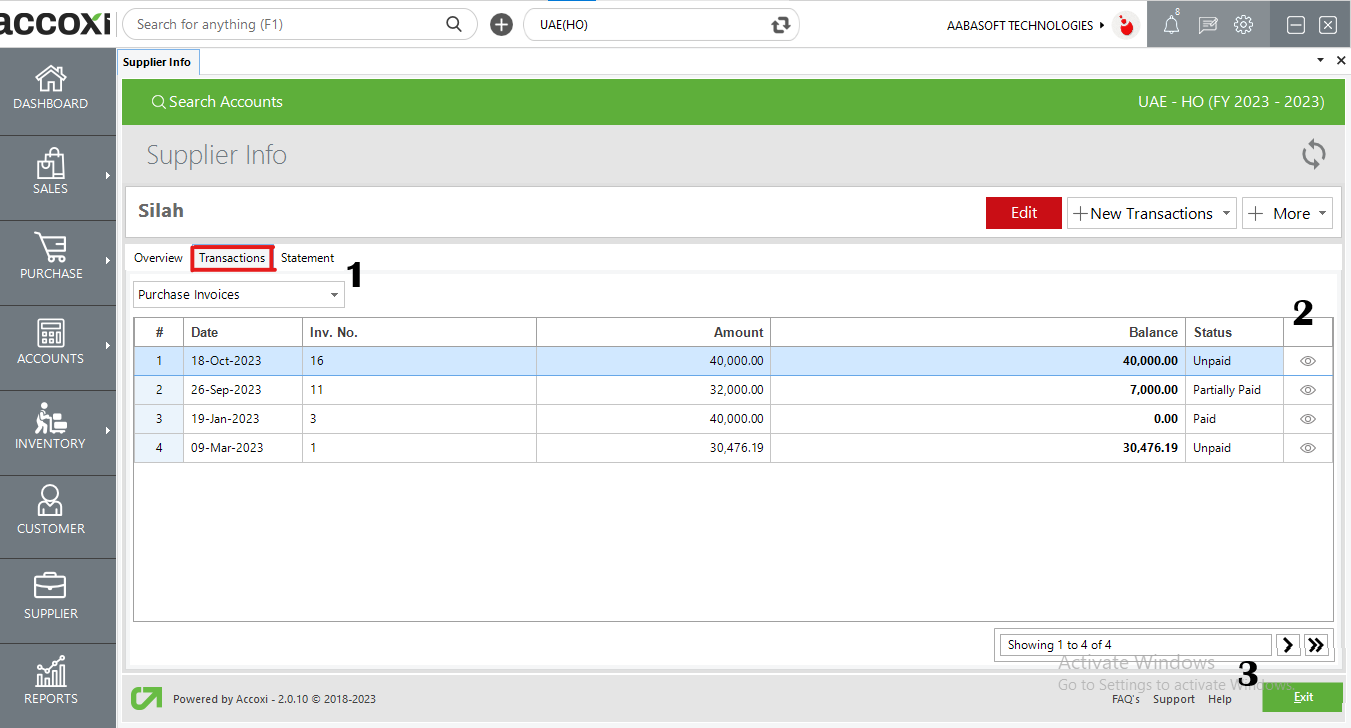Switch to the Overview tab
Screen dimensions: 1351x728
point(158,257)
